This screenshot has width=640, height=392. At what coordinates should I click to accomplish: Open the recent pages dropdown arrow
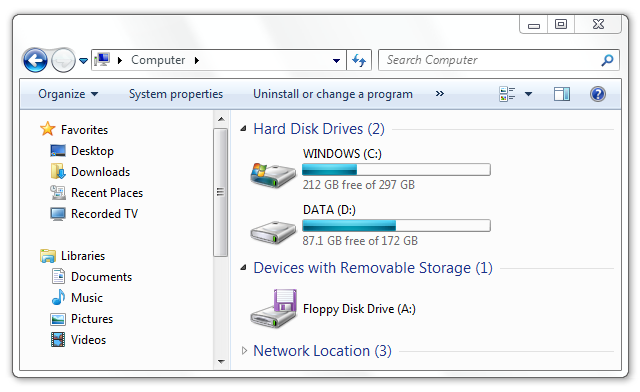pos(83,61)
